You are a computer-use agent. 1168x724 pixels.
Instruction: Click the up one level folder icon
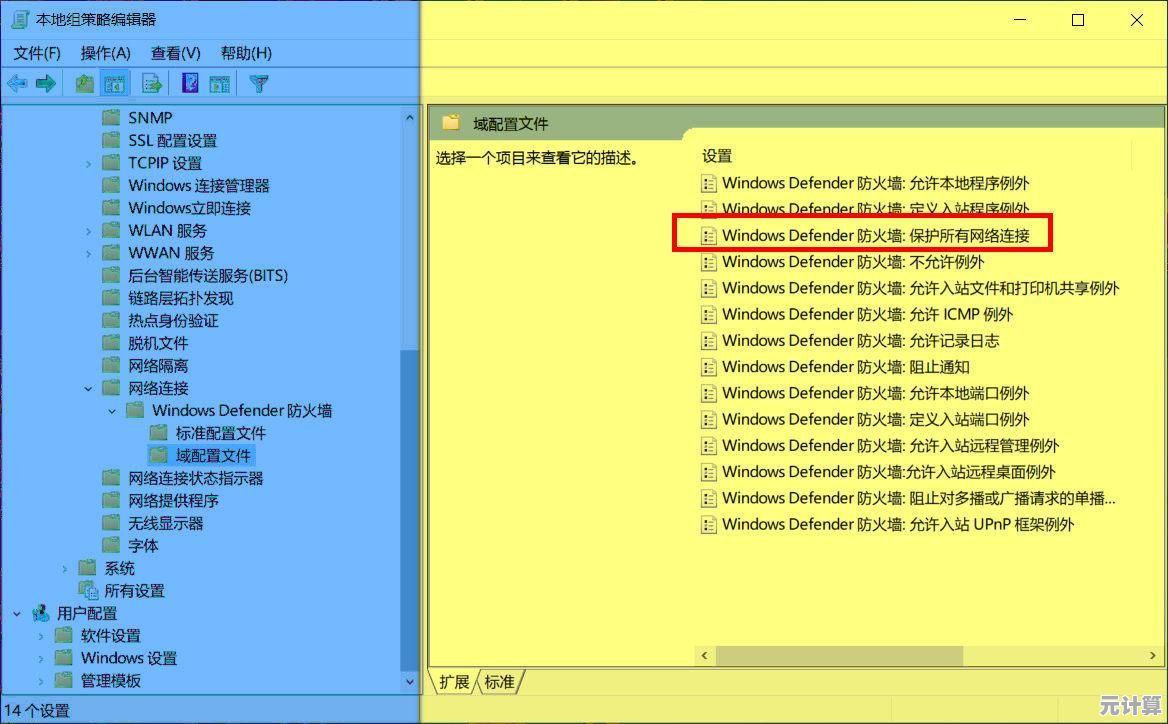point(85,83)
